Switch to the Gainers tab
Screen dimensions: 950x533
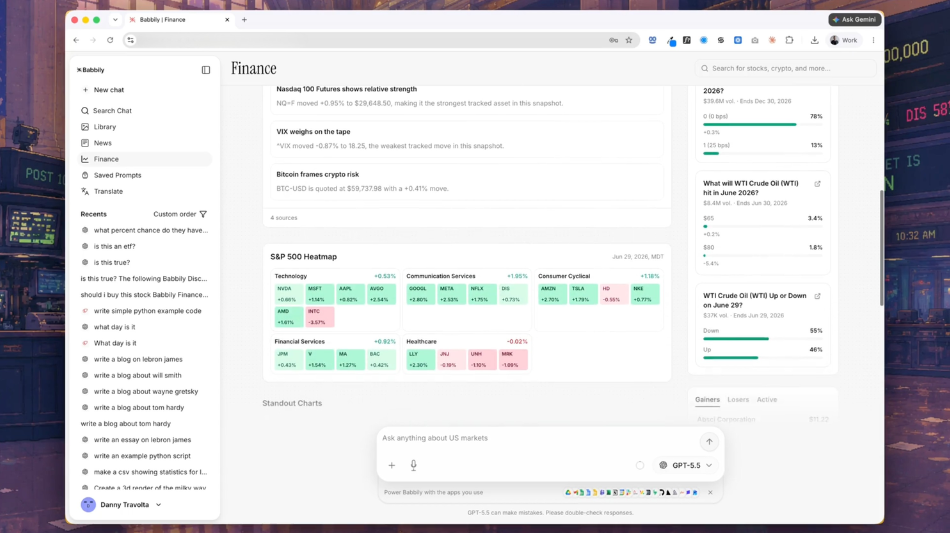pyautogui.click(x=707, y=400)
